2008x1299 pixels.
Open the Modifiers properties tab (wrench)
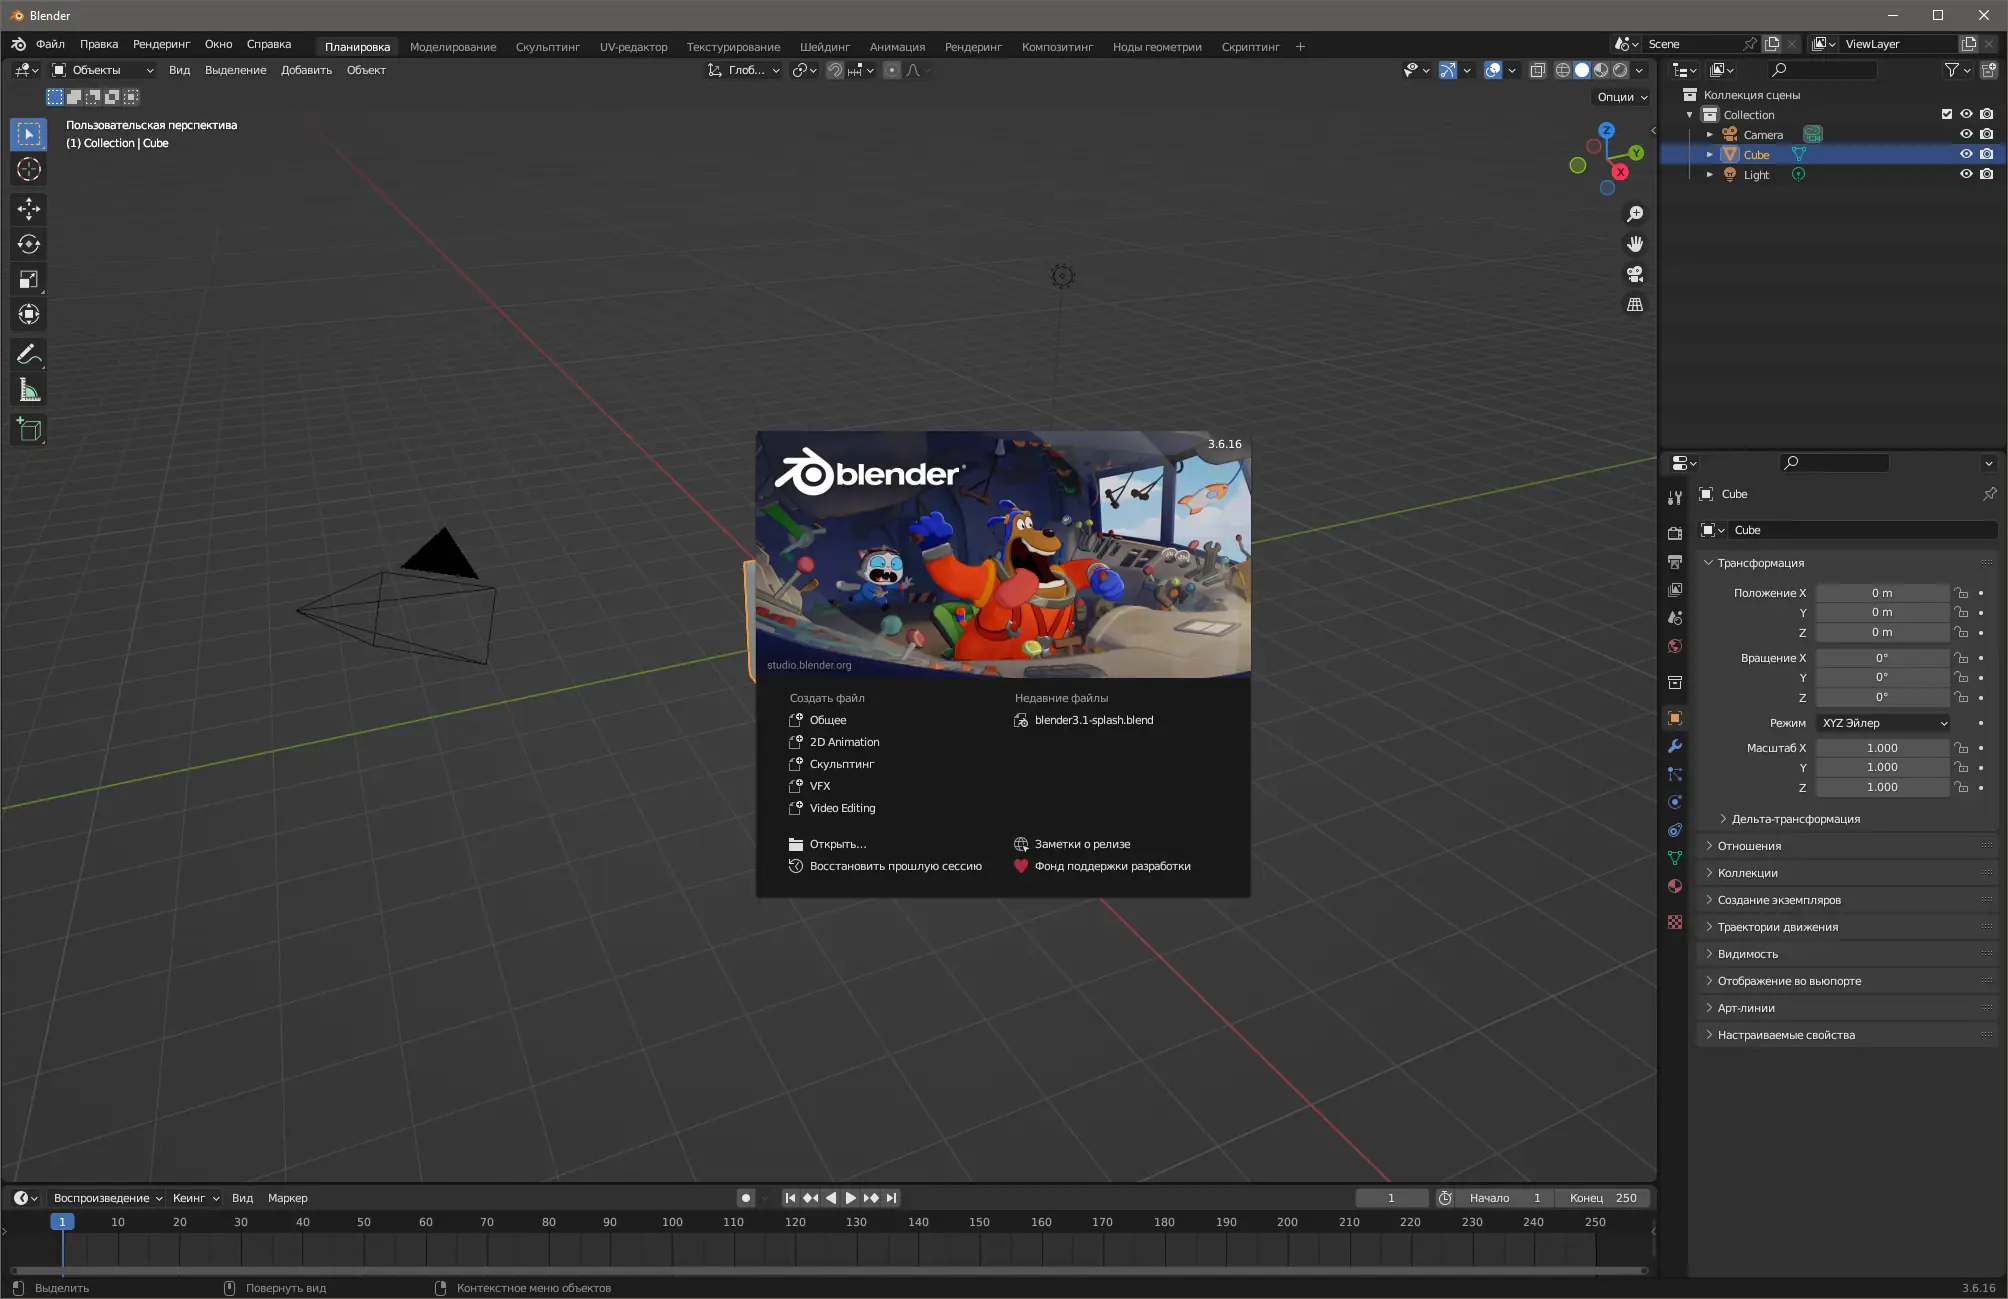(1675, 746)
